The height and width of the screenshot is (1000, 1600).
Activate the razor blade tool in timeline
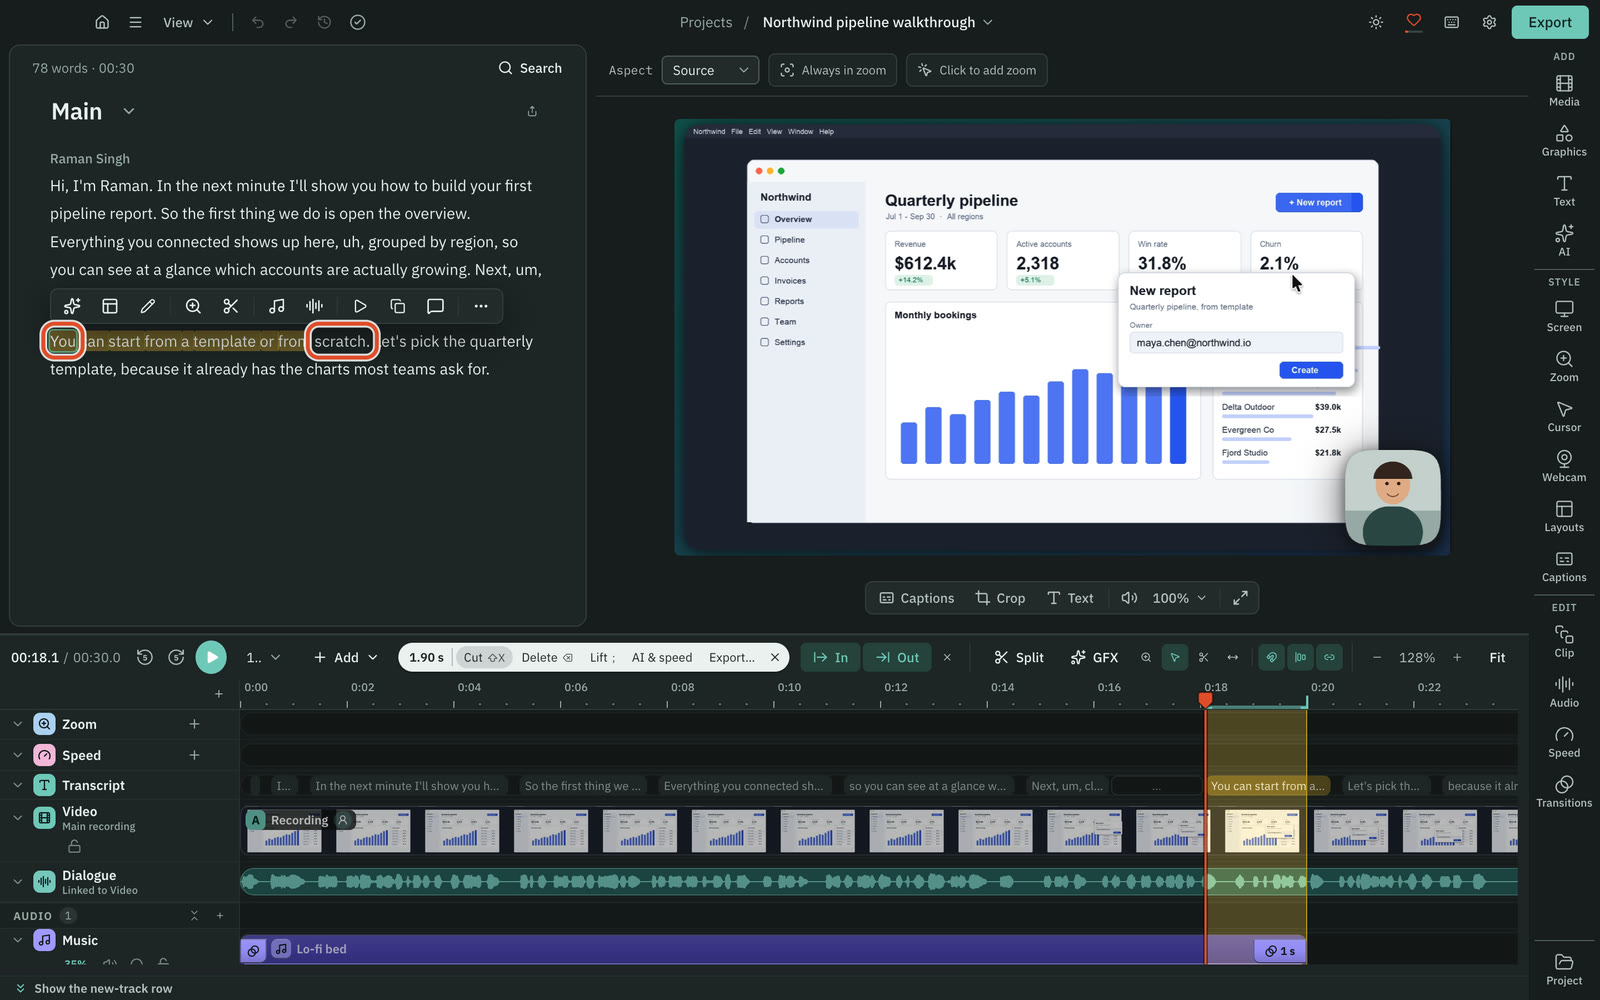pyautogui.click(x=1203, y=657)
